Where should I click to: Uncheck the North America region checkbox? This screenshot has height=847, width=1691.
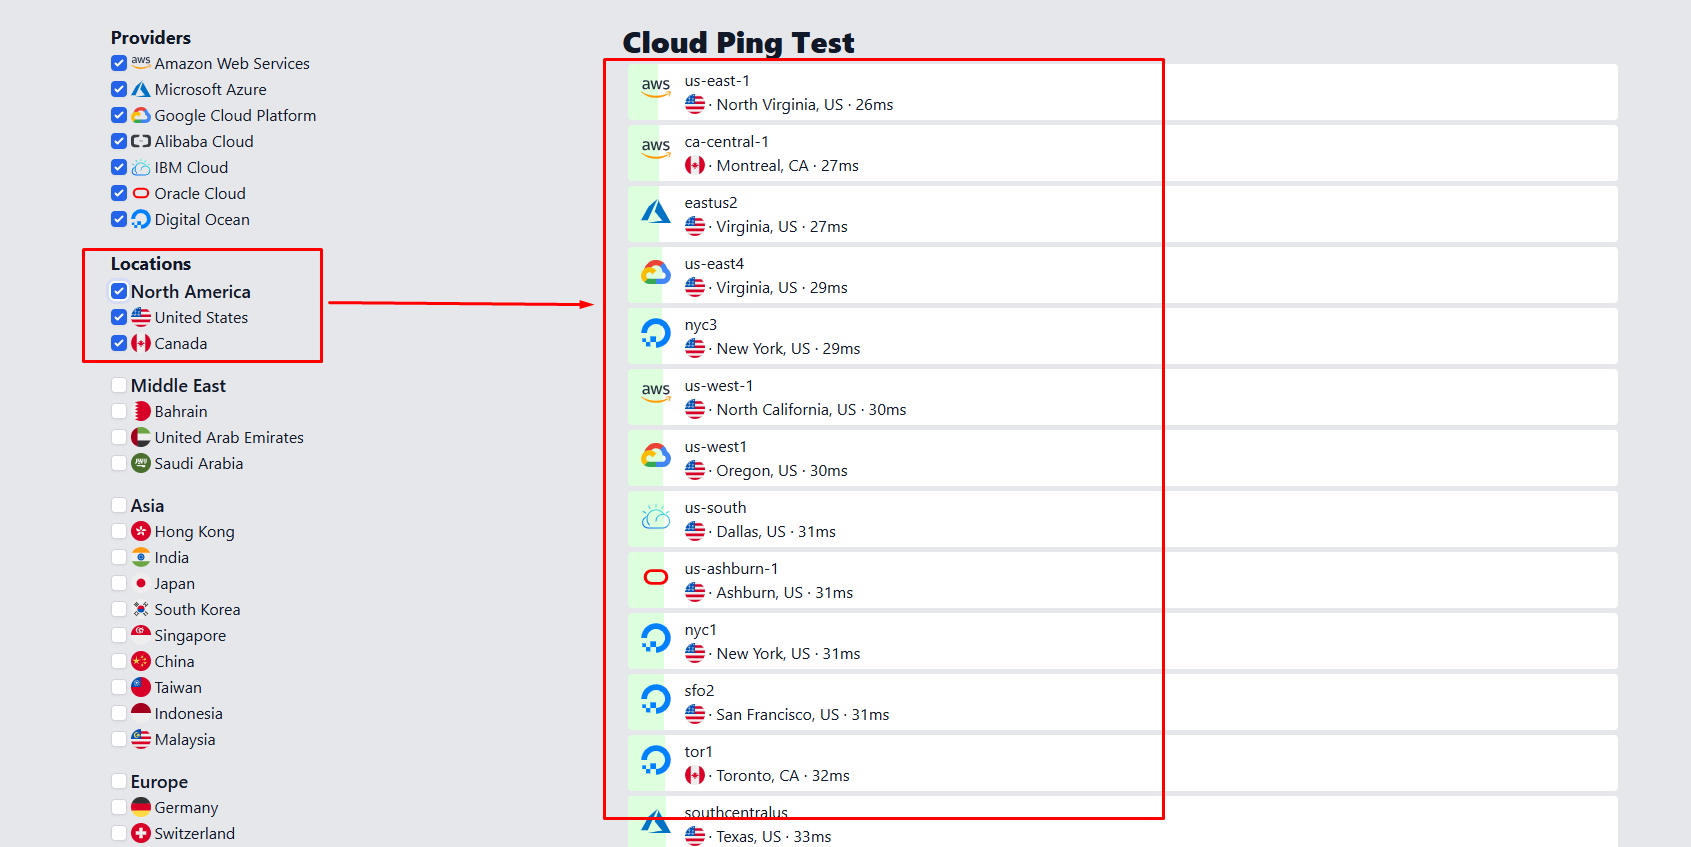[119, 291]
